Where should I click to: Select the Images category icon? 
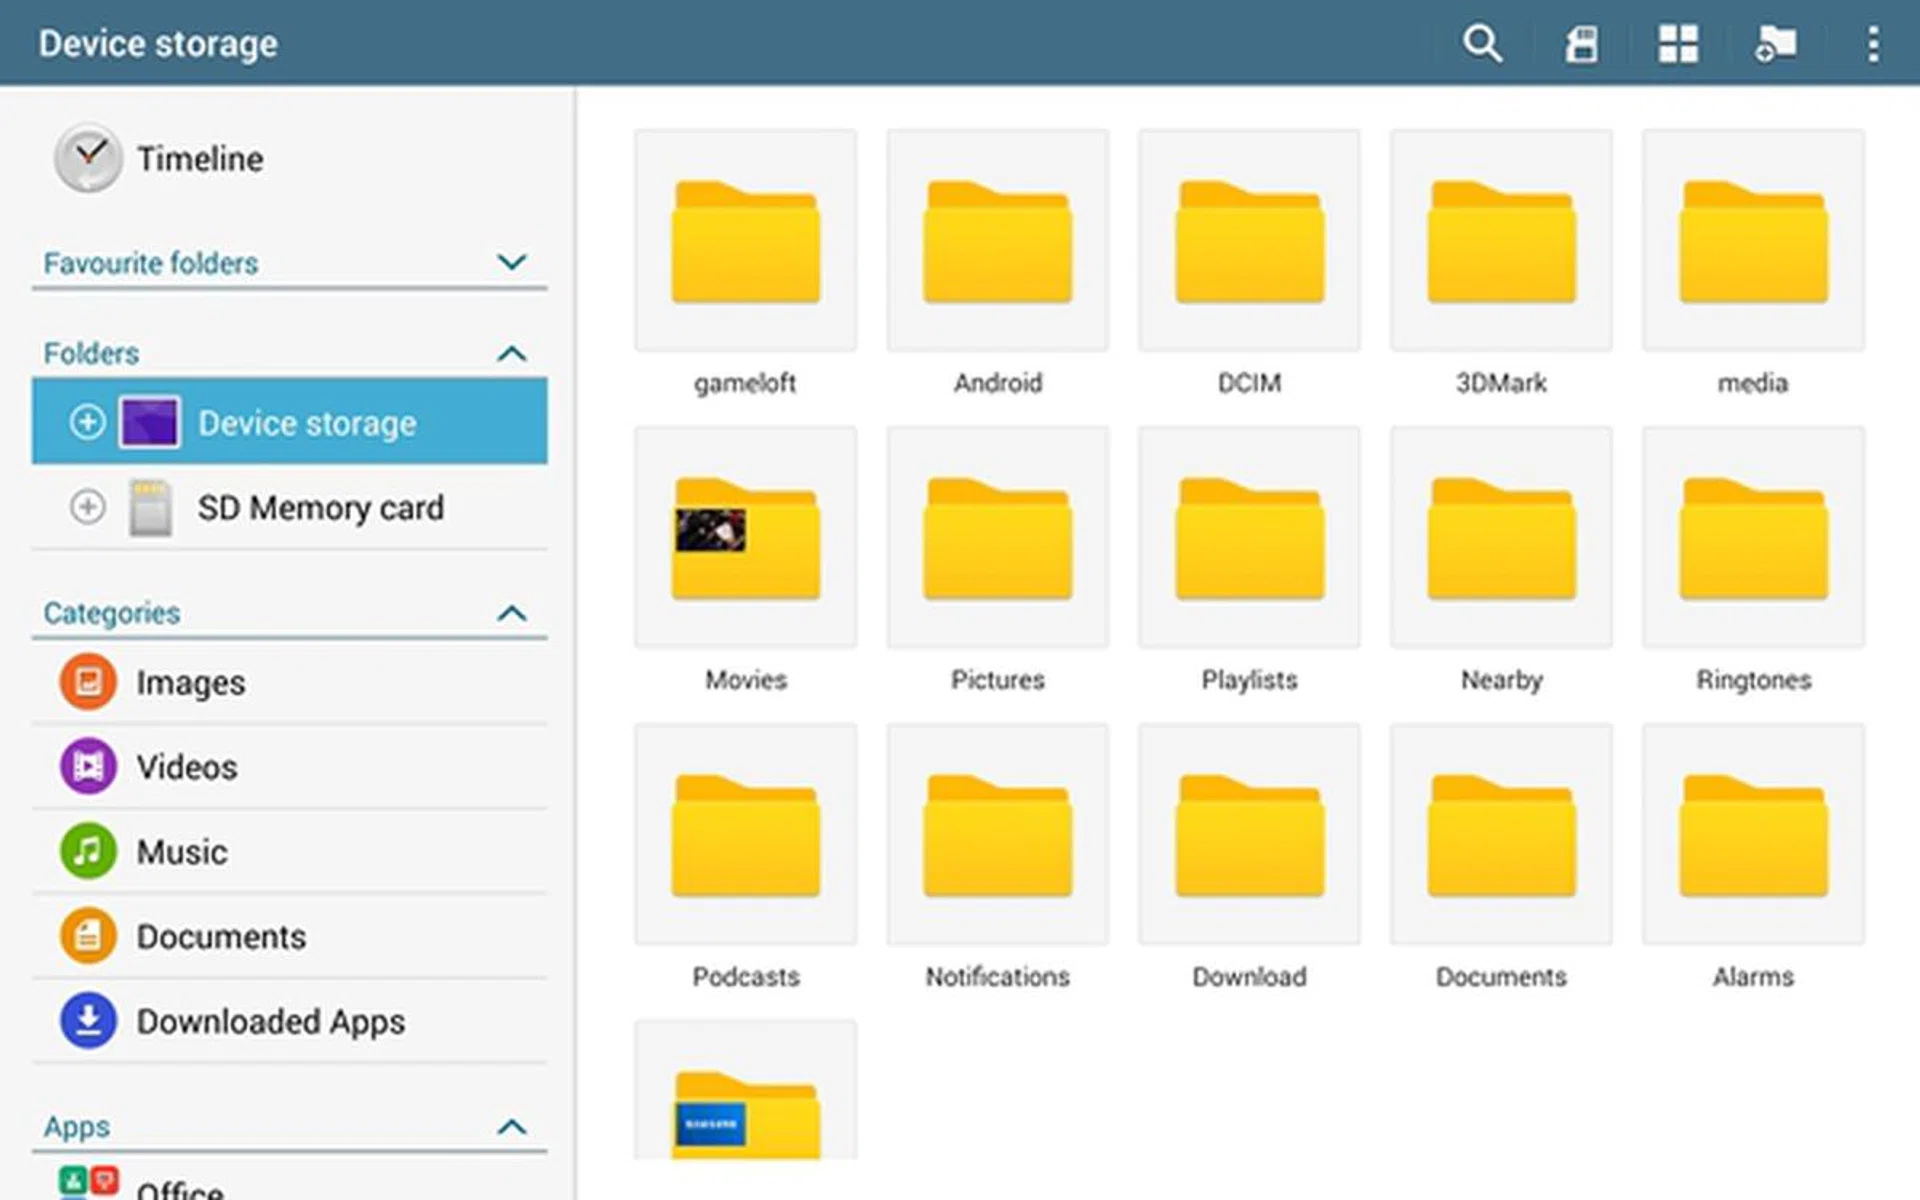[88, 682]
